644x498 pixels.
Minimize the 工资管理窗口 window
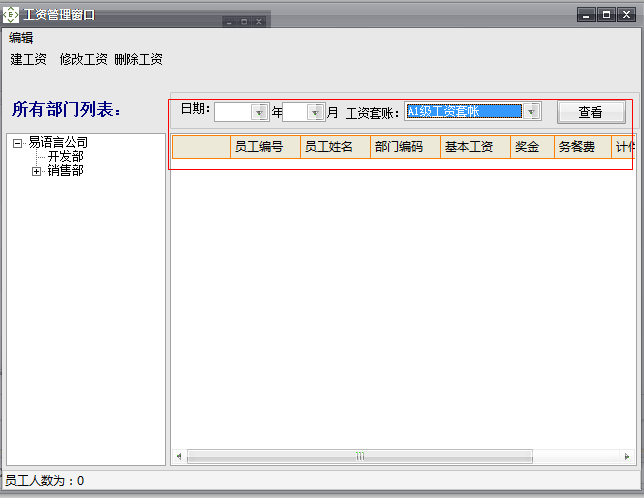click(x=586, y=15)
